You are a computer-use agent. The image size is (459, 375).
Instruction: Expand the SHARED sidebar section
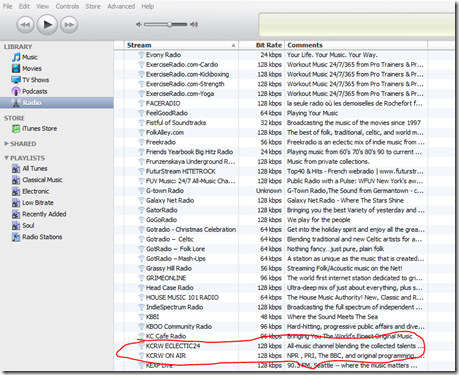(6, 144)
